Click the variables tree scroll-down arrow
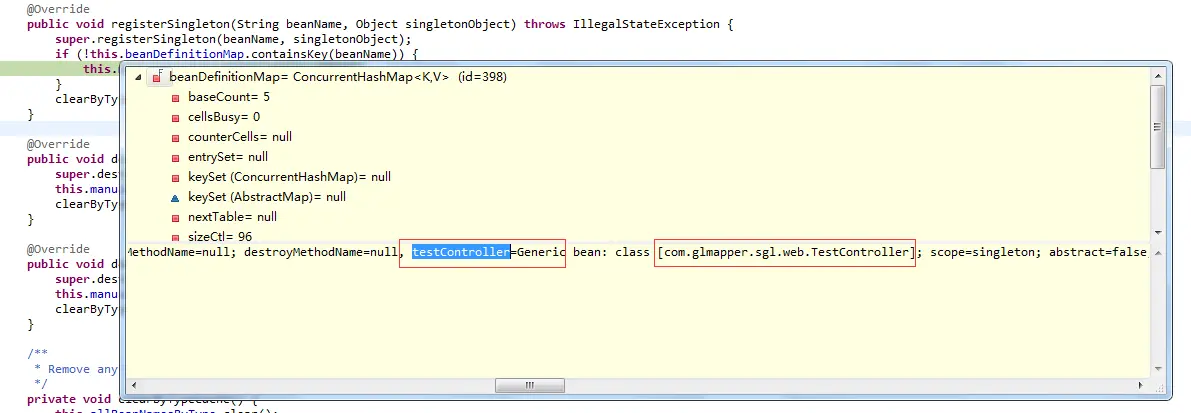1191x413 pixels. 1158,232
